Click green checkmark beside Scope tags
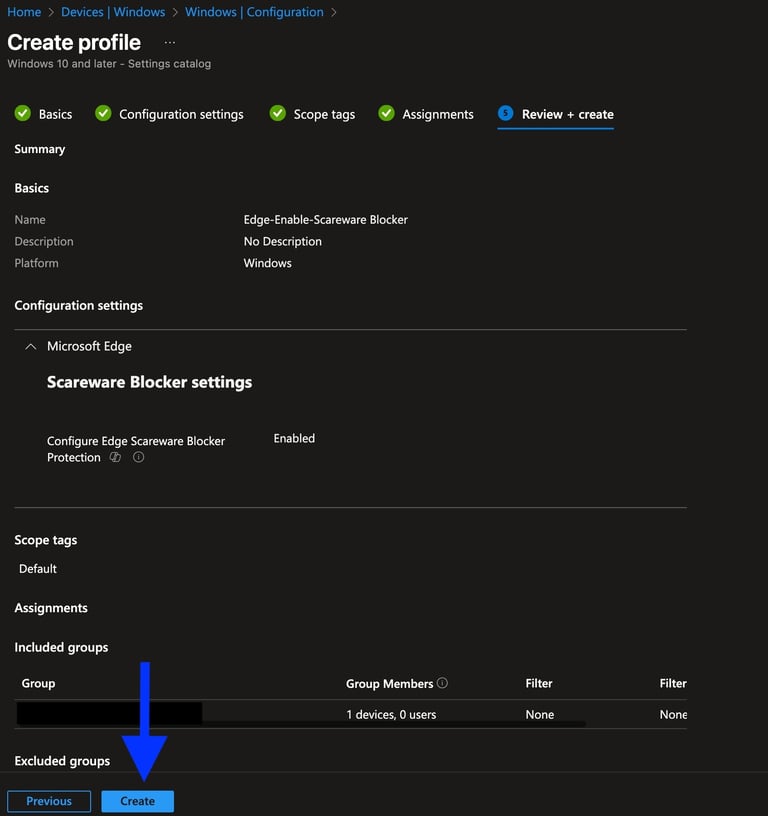Viewport: 768px width, 816px height. pos(278,113)
